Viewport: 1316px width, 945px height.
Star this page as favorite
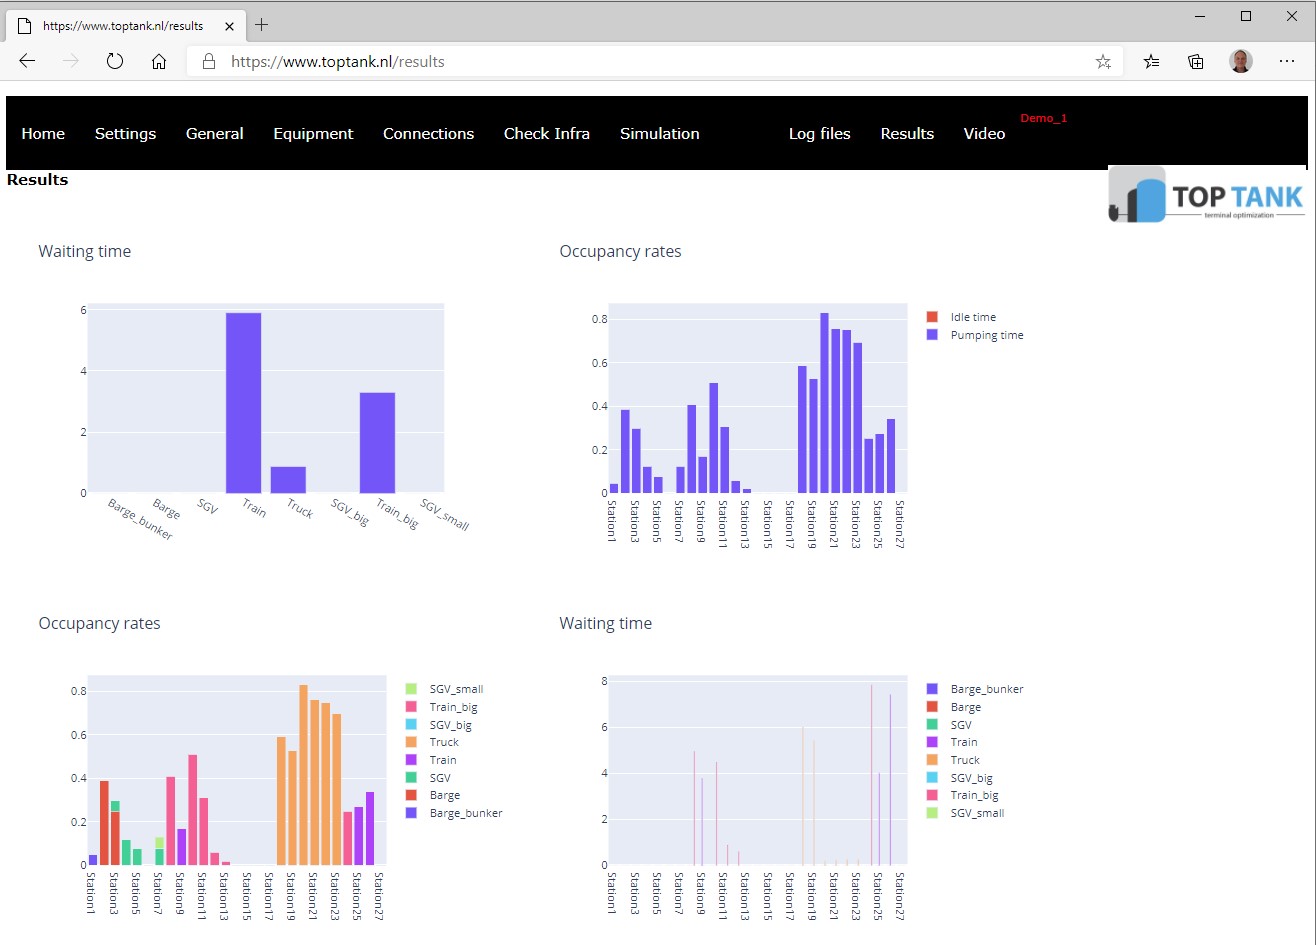(1103, 62)
